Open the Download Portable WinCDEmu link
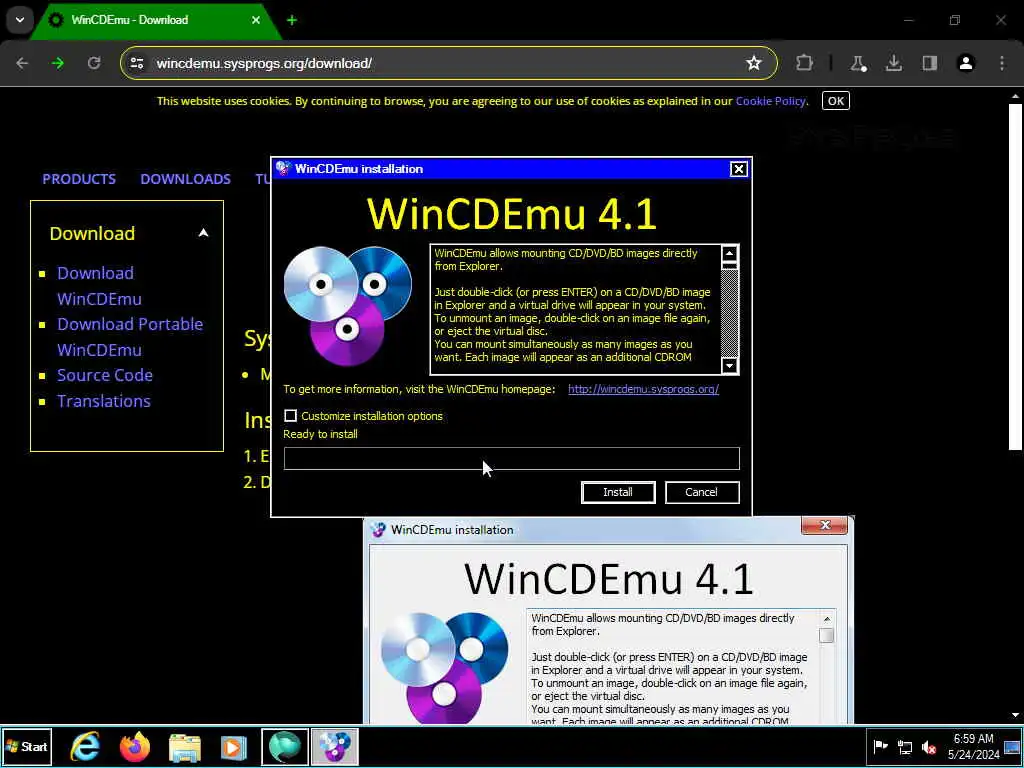 pyautogui.click(x=130, y=337)
